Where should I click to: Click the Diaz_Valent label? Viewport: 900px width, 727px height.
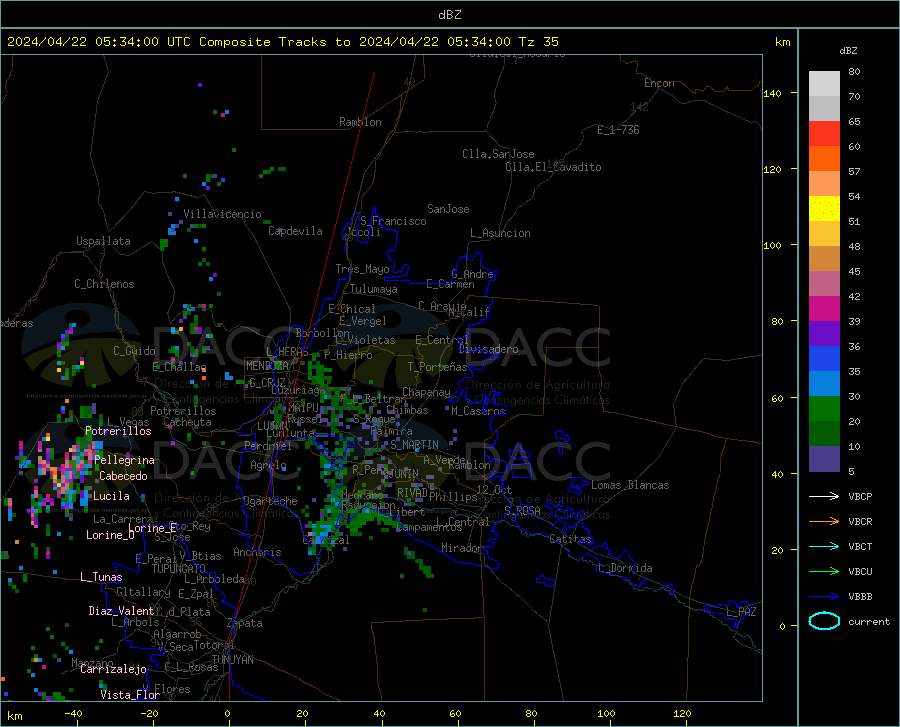(121, 611)
